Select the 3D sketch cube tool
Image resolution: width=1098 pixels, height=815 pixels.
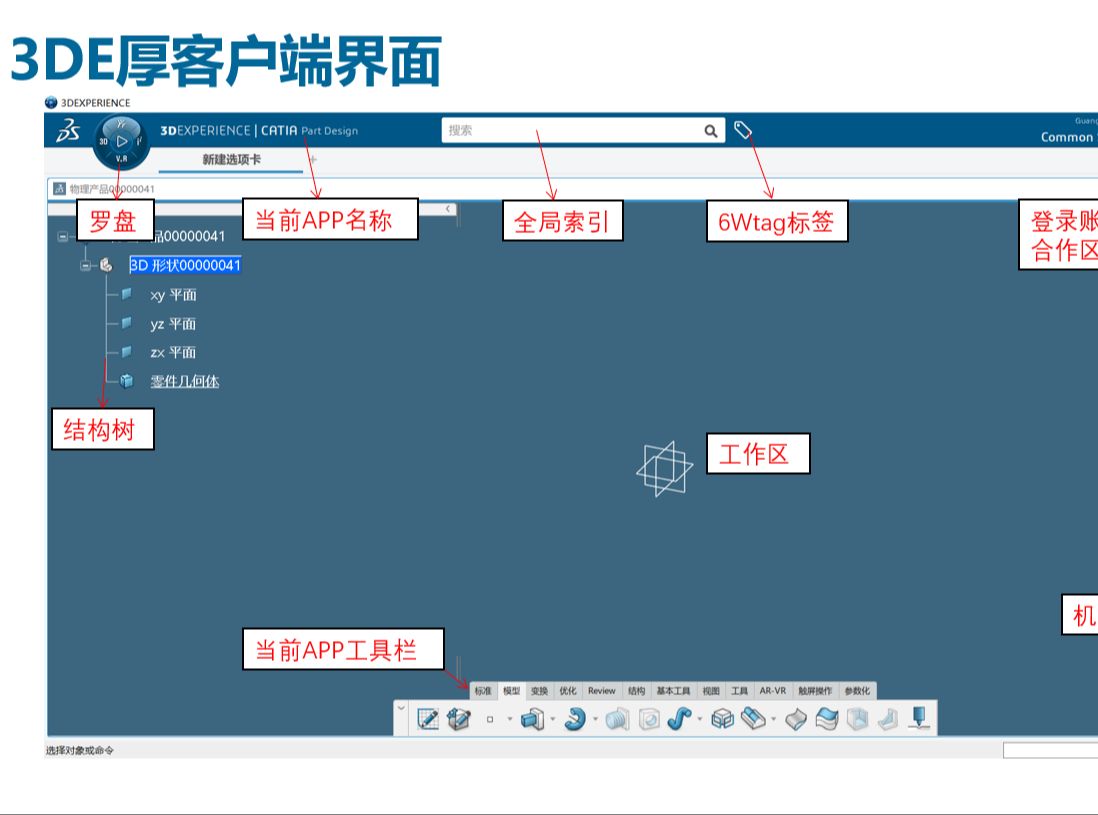pyautogui.click(x=459, y=719)
